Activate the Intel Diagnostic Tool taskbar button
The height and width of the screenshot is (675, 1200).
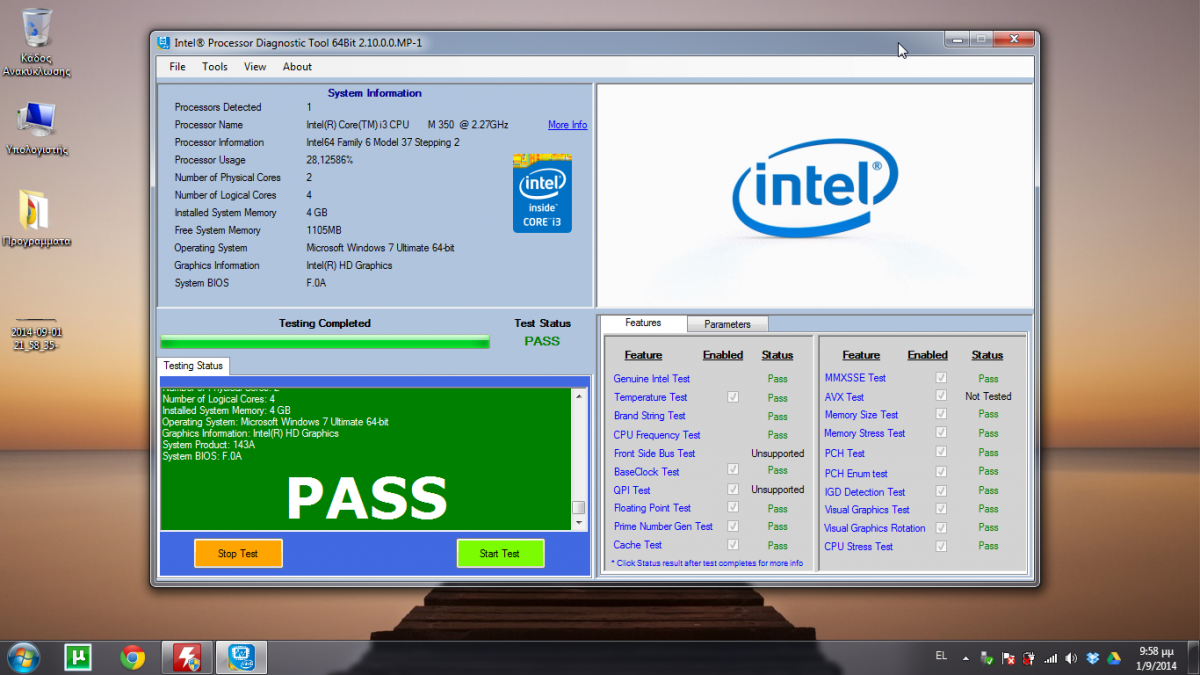[241, 657]
